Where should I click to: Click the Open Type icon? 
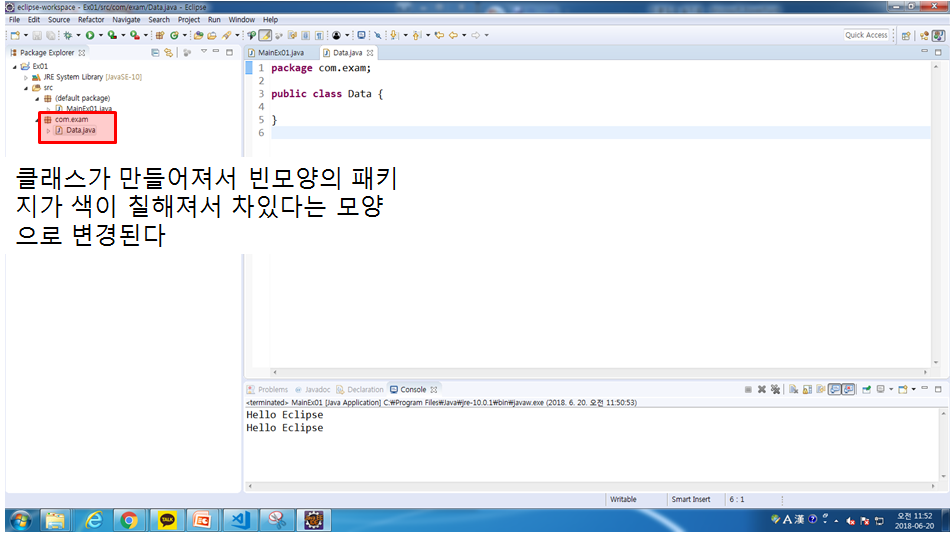coord(198,35)
